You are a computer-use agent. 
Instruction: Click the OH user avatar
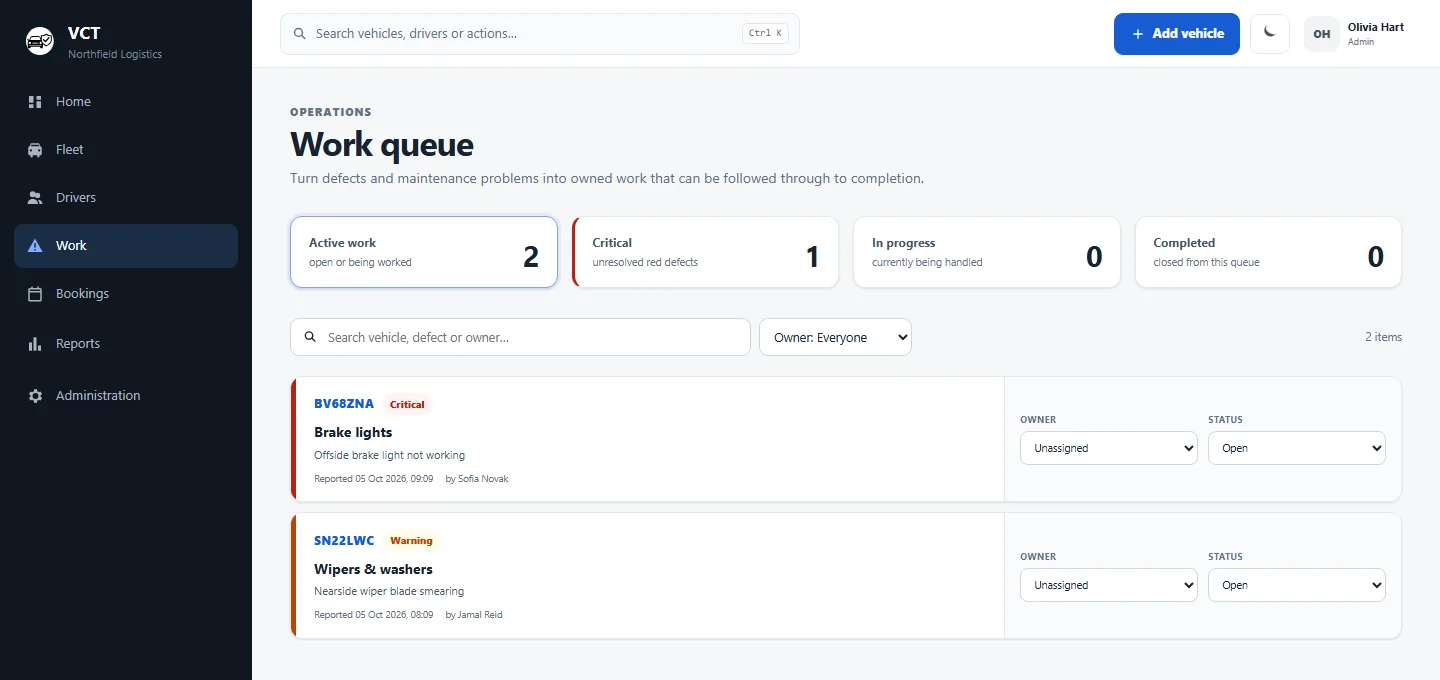point(1322,34)
